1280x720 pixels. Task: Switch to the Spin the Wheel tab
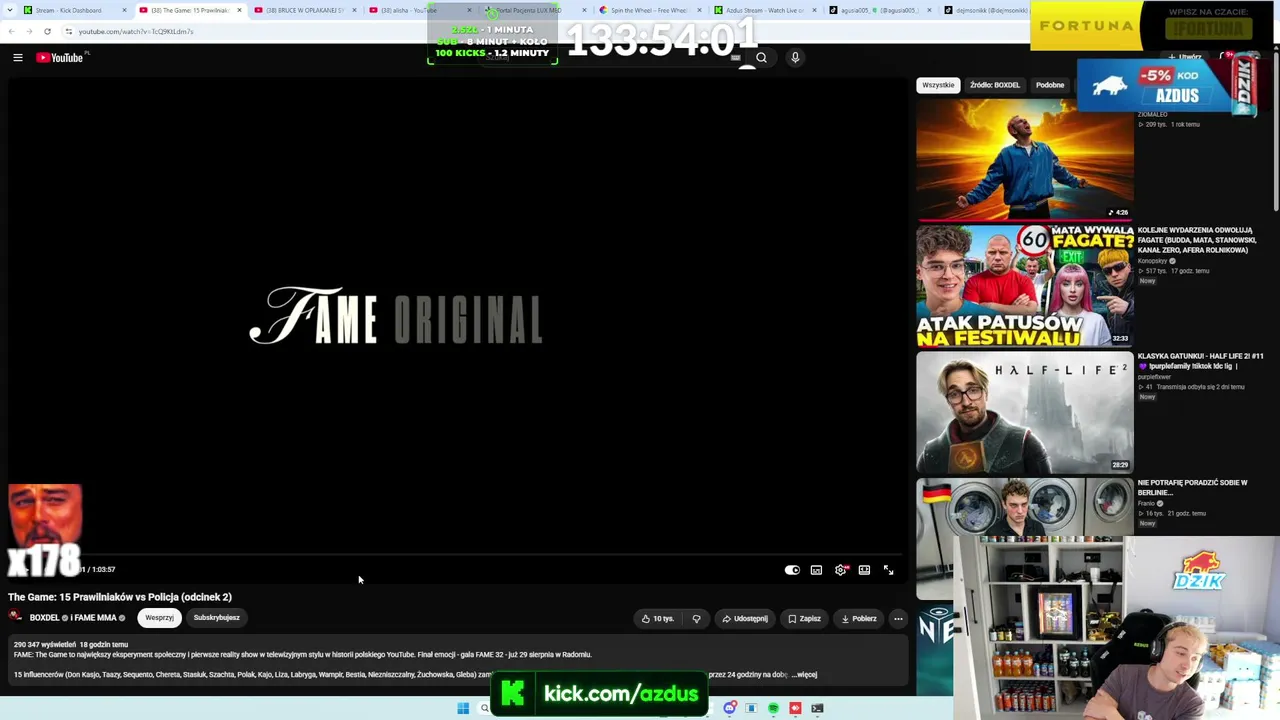click(649, 10)
